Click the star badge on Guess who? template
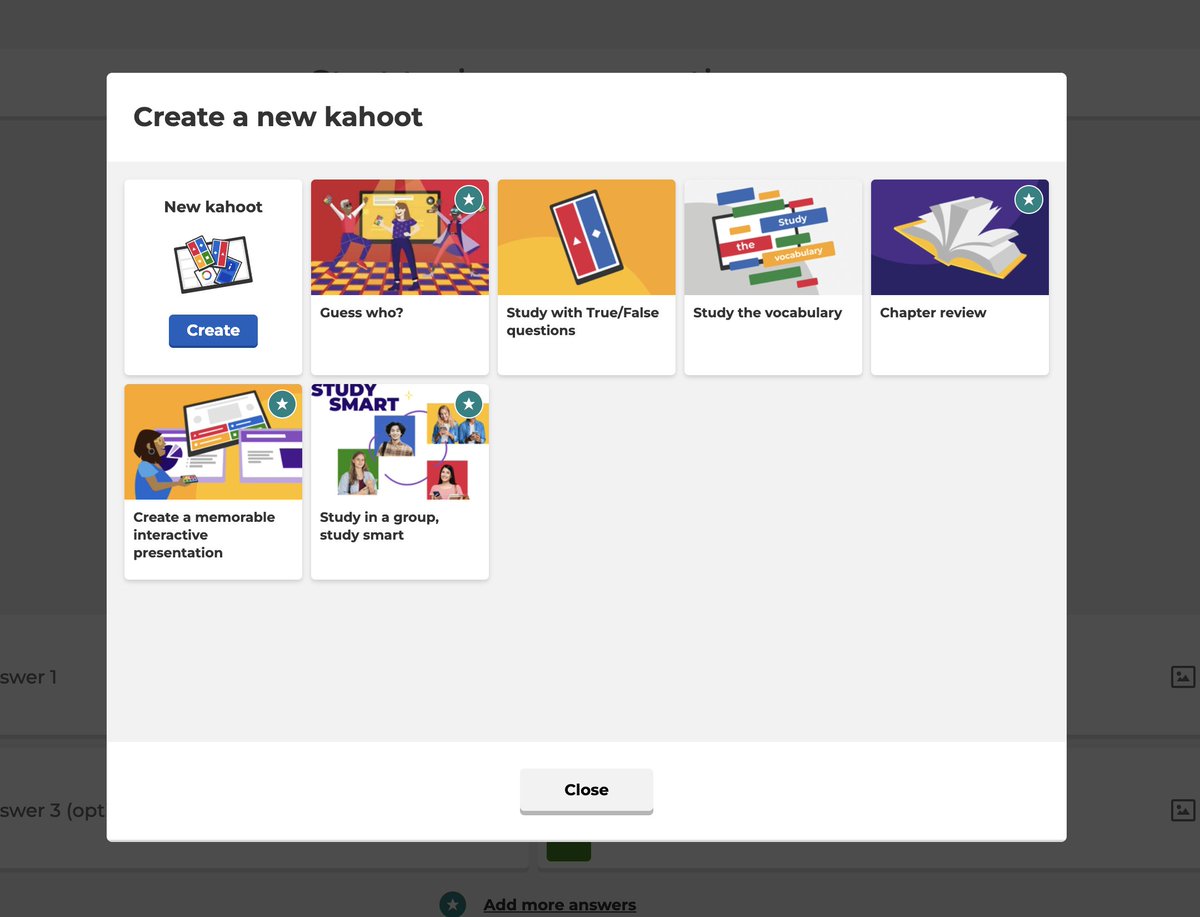Screen dimensions: 1200x917 (x=467, y=200)
